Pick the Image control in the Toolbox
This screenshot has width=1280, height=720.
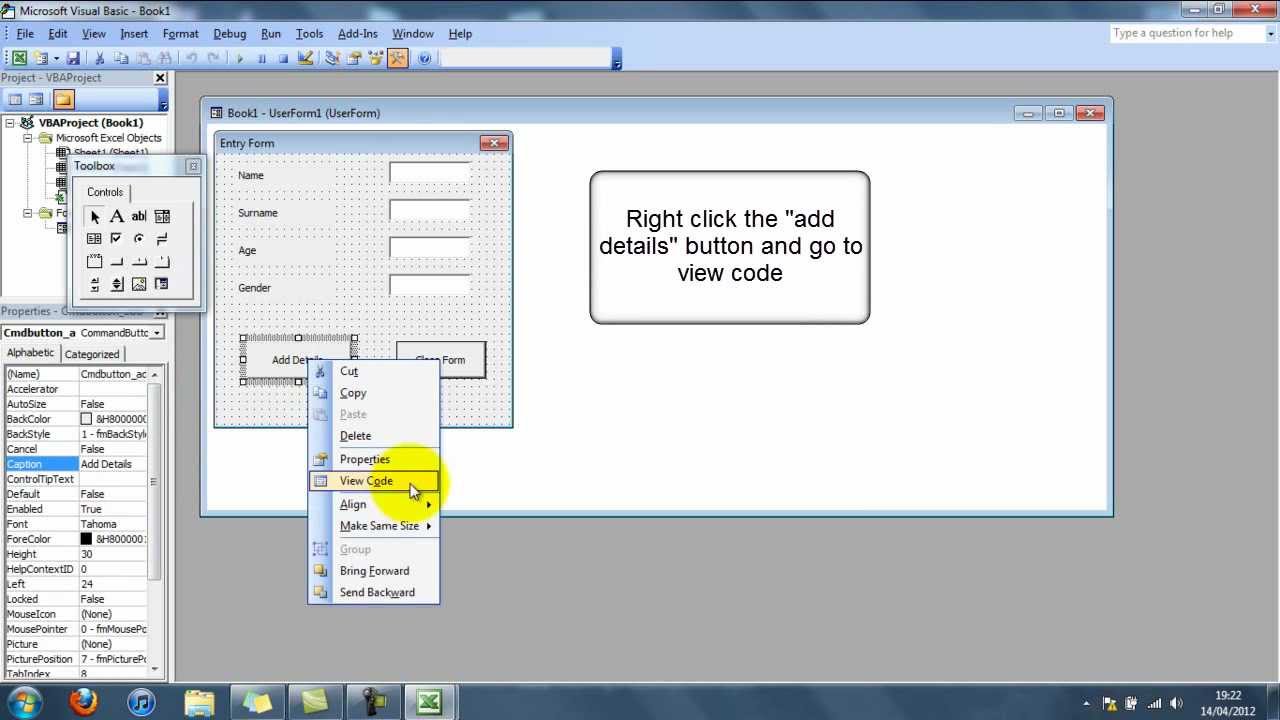click(x=139, y=284)
